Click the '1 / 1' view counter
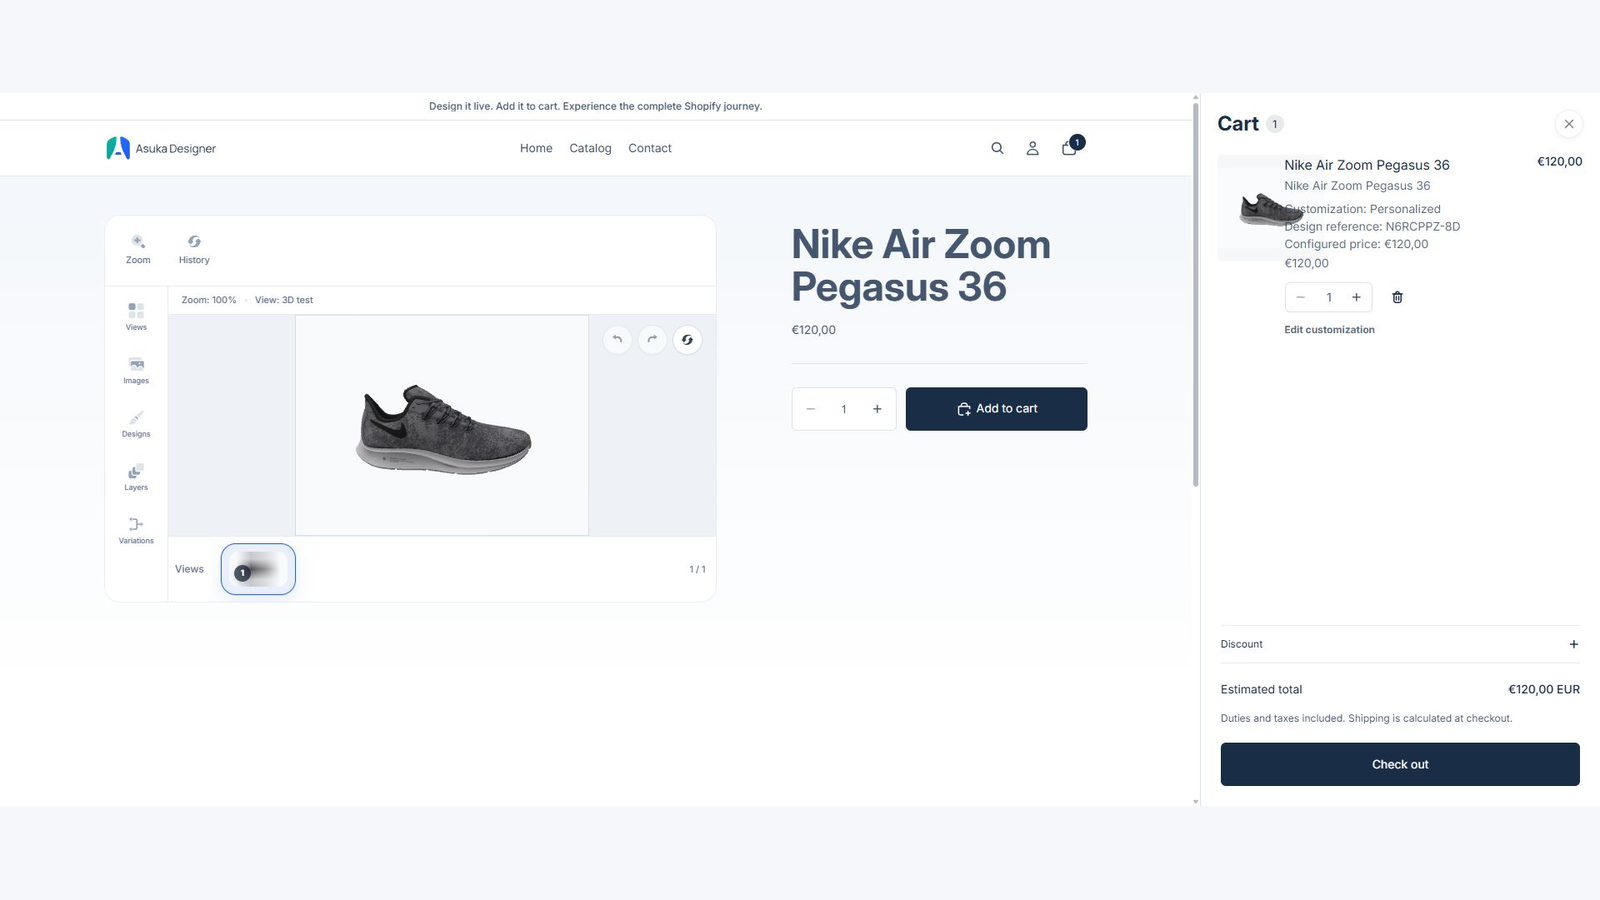This screenshot has height=900, width=1600. pyautogui.click(x=697, y=569)
